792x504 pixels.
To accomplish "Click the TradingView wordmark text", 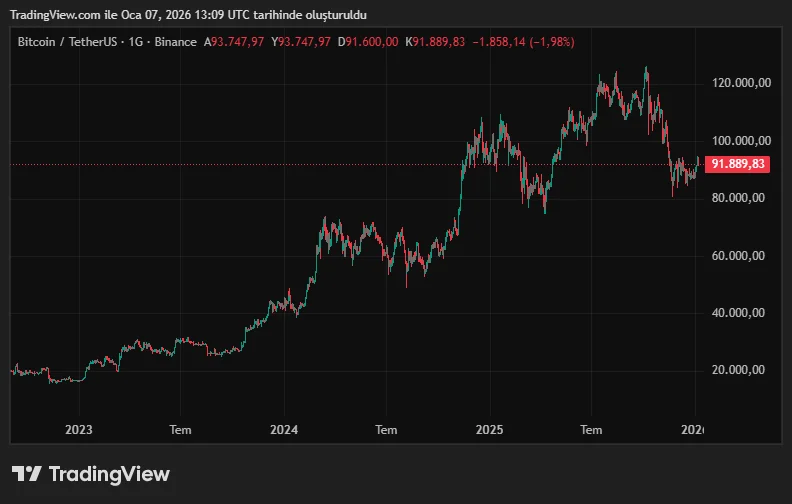I will tap(109, 474).
